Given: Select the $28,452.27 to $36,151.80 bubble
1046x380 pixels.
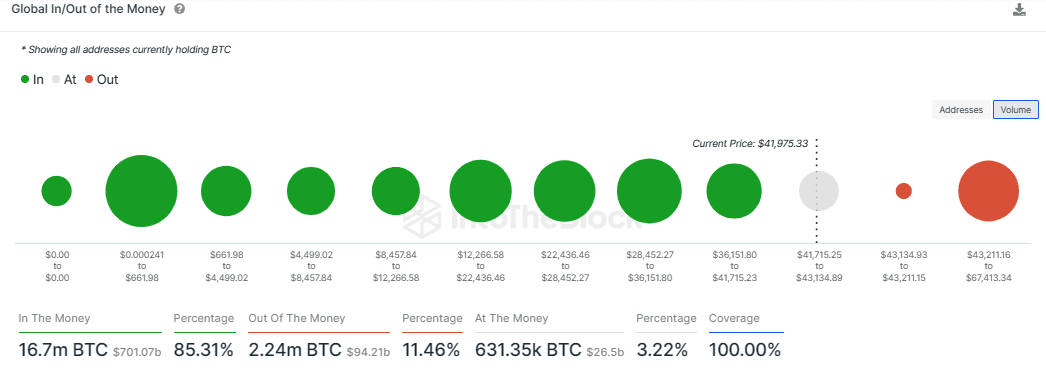Looking at the screenshot, I should pyautogui.click(x=649, y=191).
